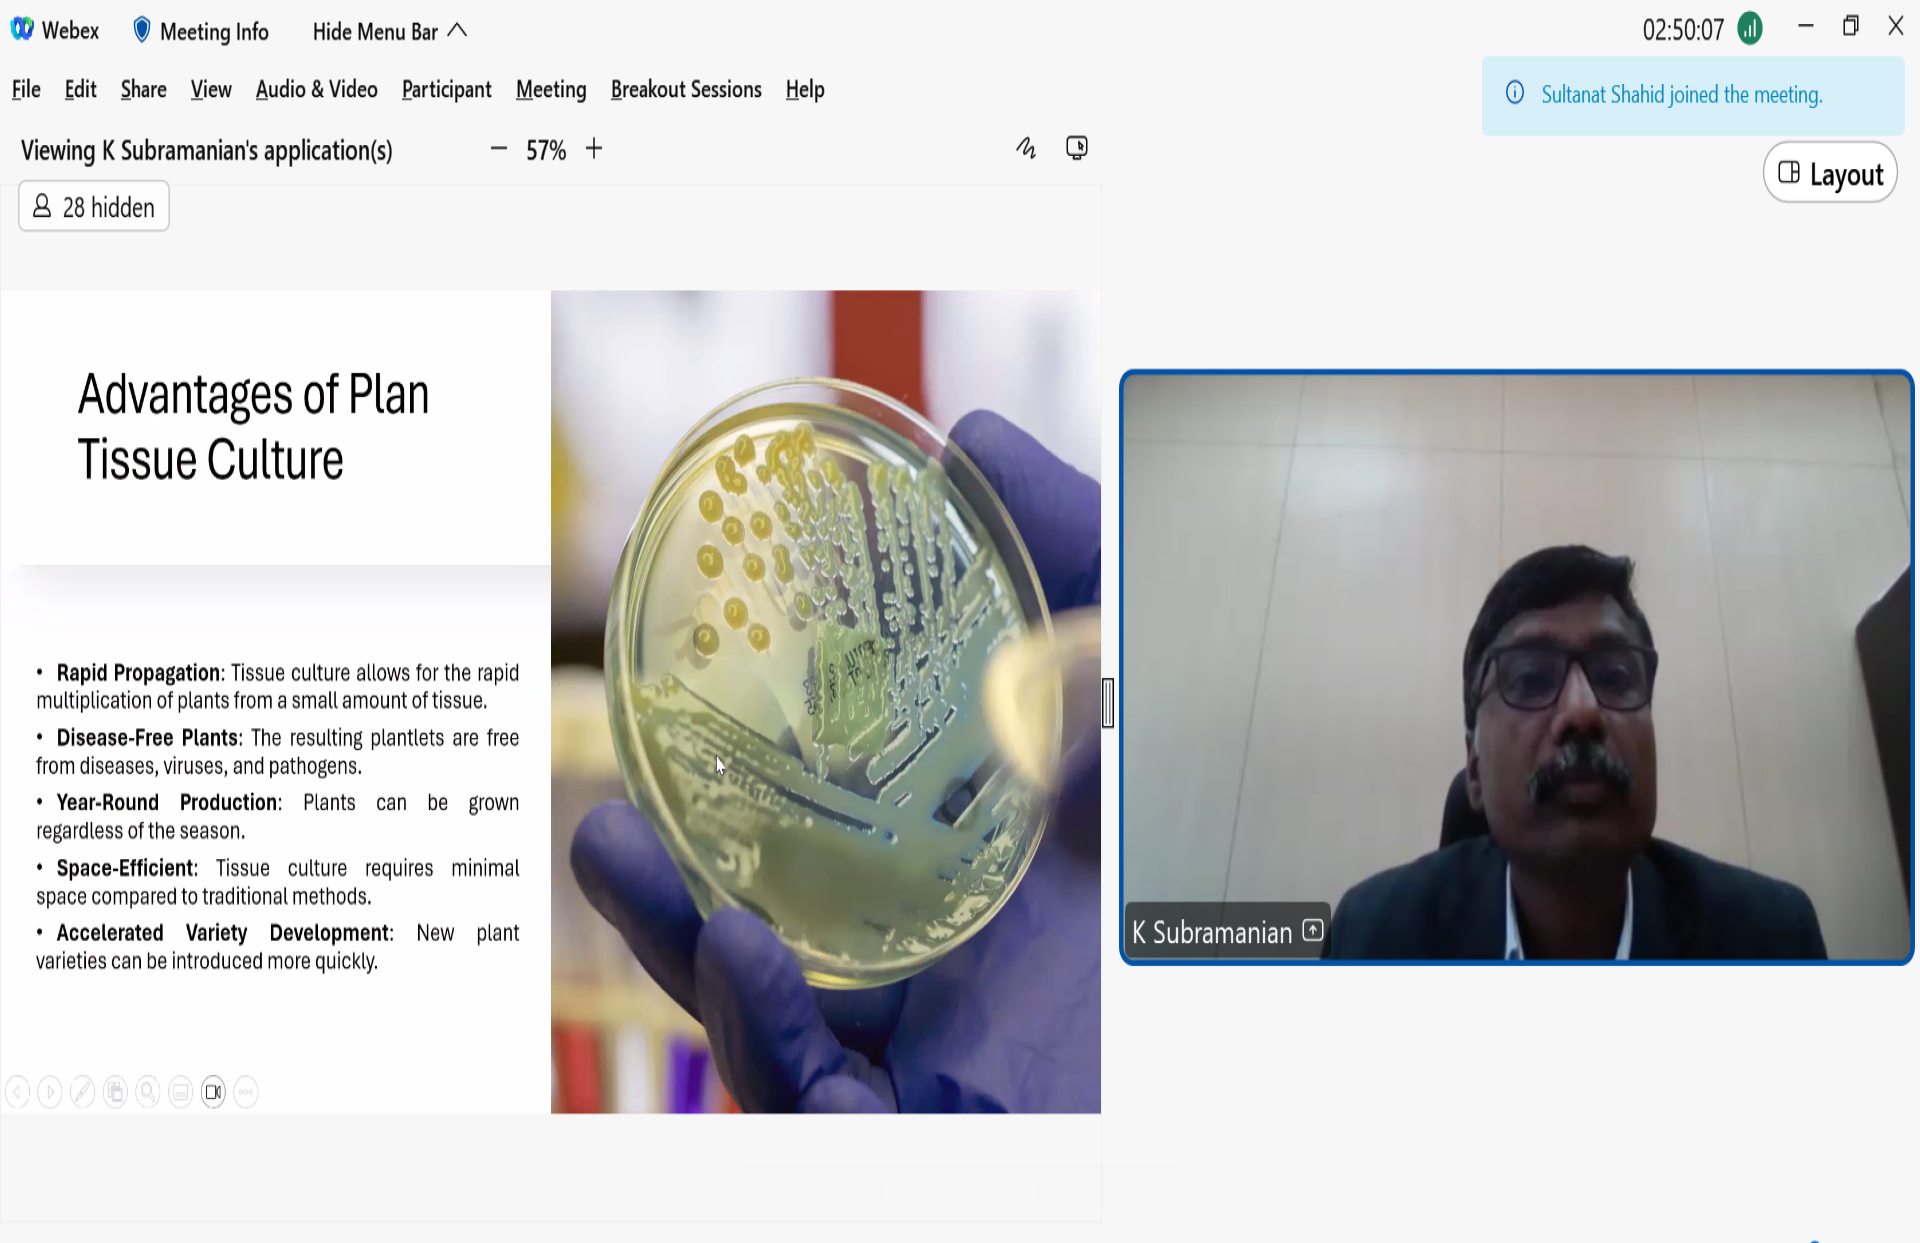
Task: Click the slideshow magnifier zoom icon
Action: pos(148,1092)
